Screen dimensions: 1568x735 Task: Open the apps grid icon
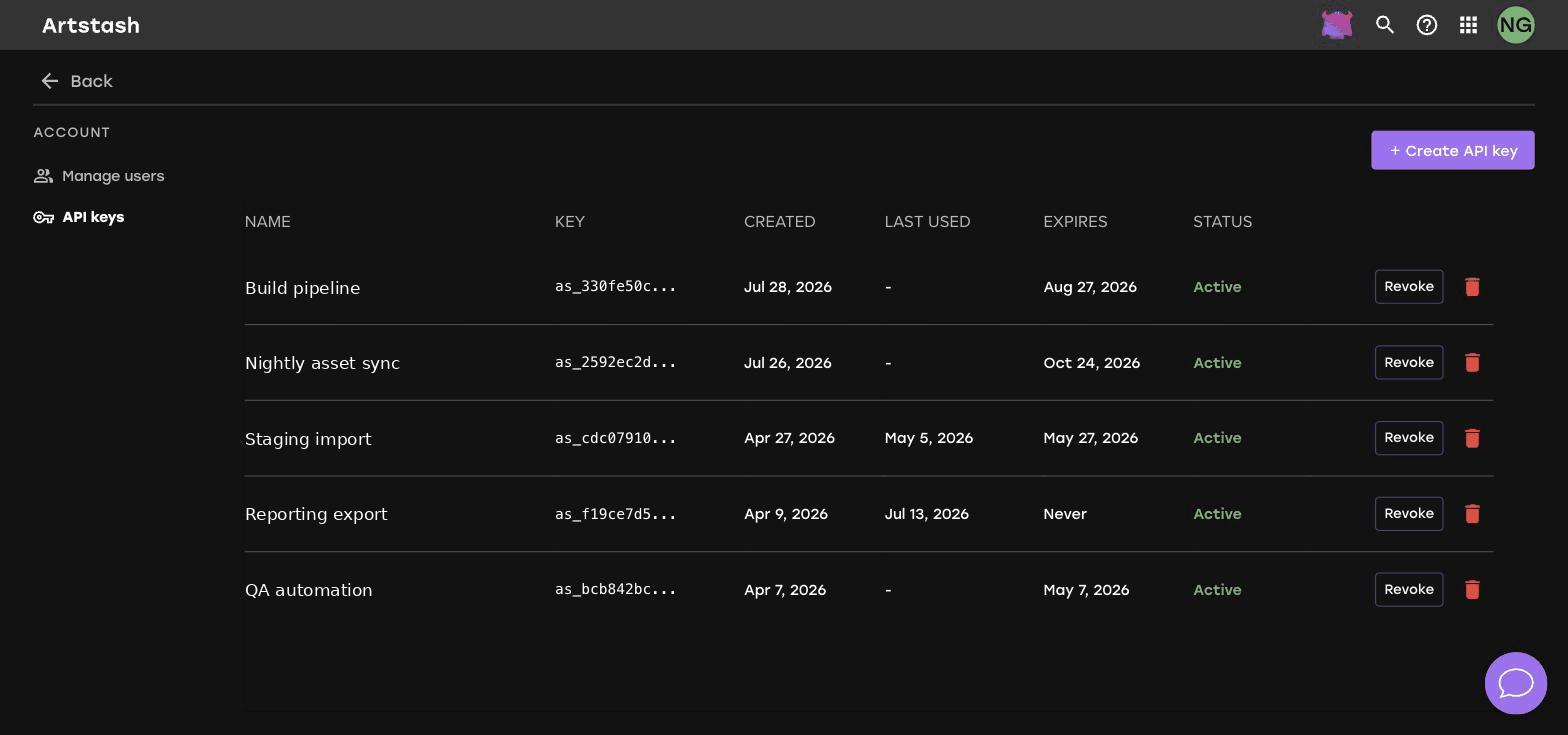(x=1468, y=25)
